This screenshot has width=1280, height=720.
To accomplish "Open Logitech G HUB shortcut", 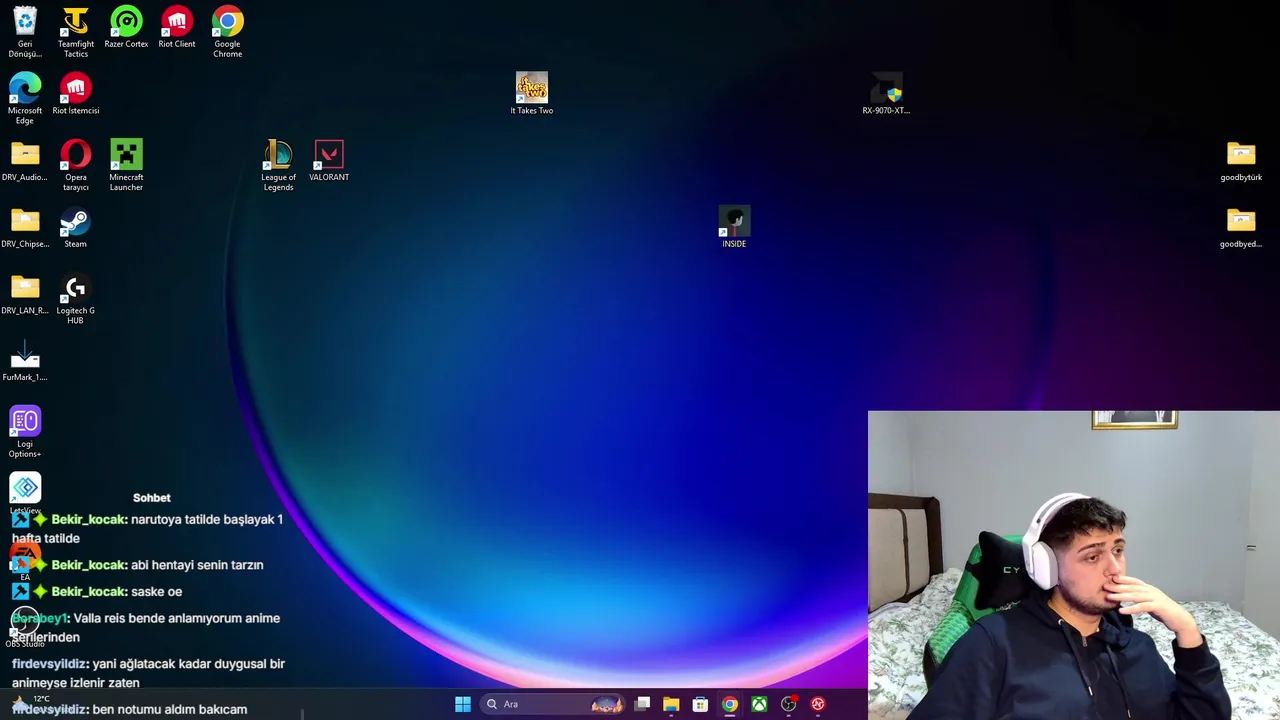I will click(76, 300).
